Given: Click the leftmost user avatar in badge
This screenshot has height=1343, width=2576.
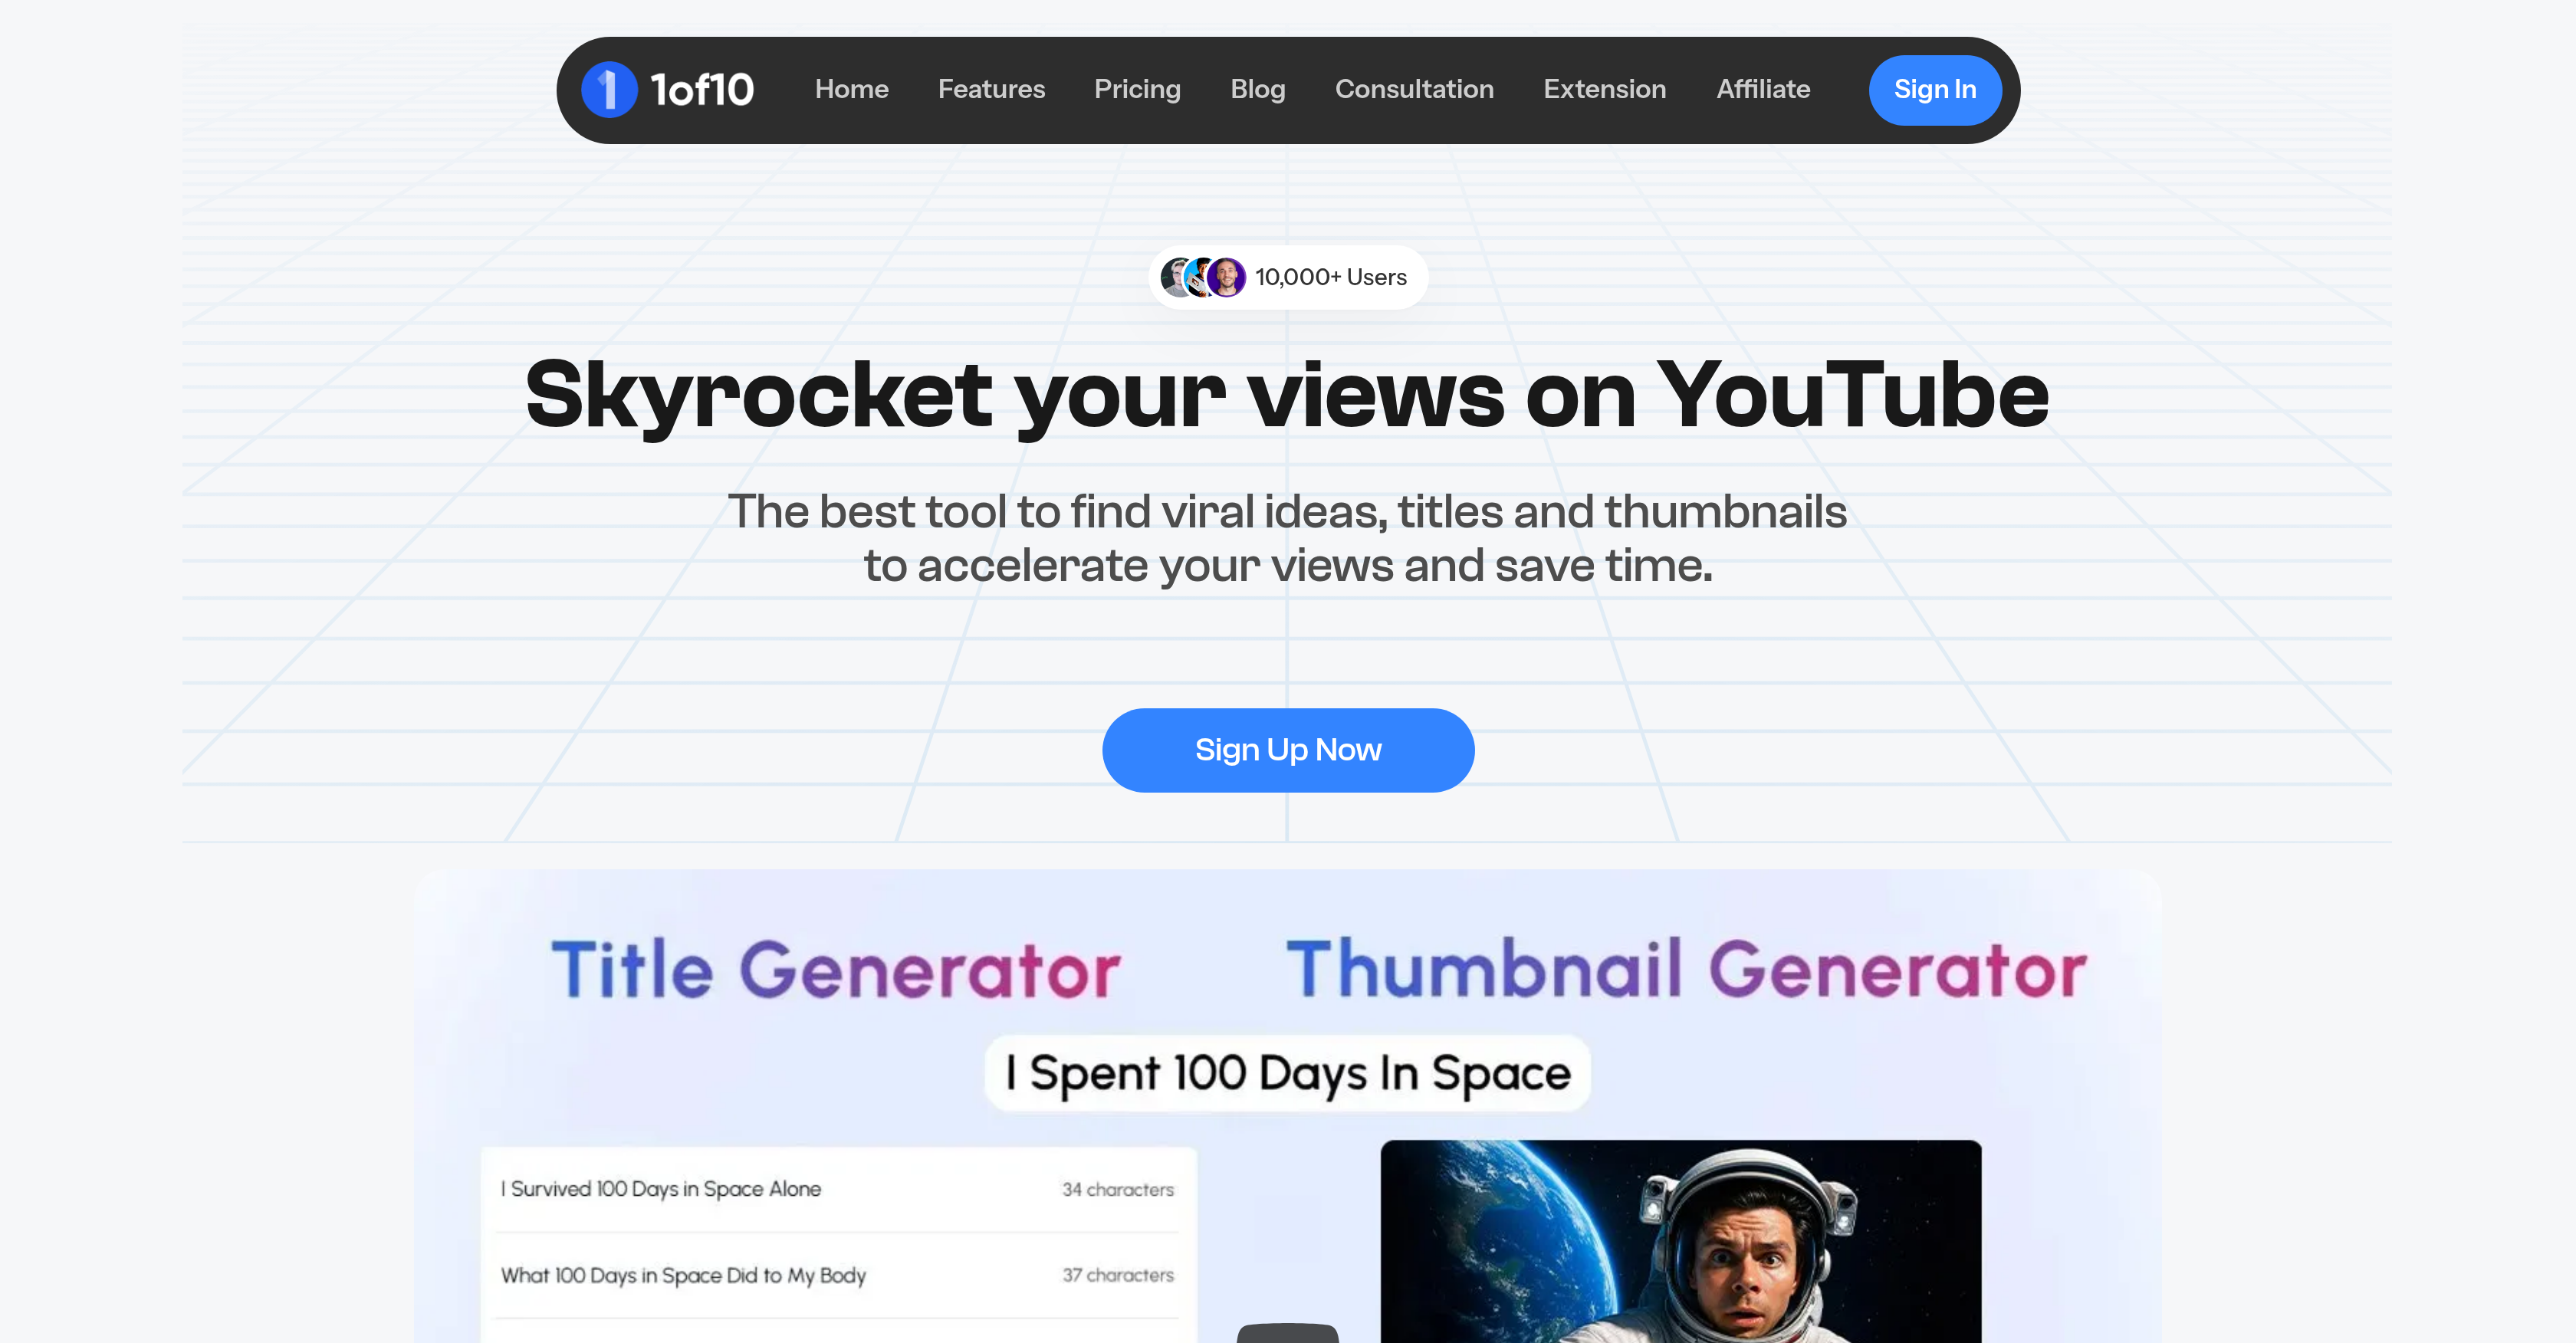Looking at the screenshot, I should point(1173,277).
